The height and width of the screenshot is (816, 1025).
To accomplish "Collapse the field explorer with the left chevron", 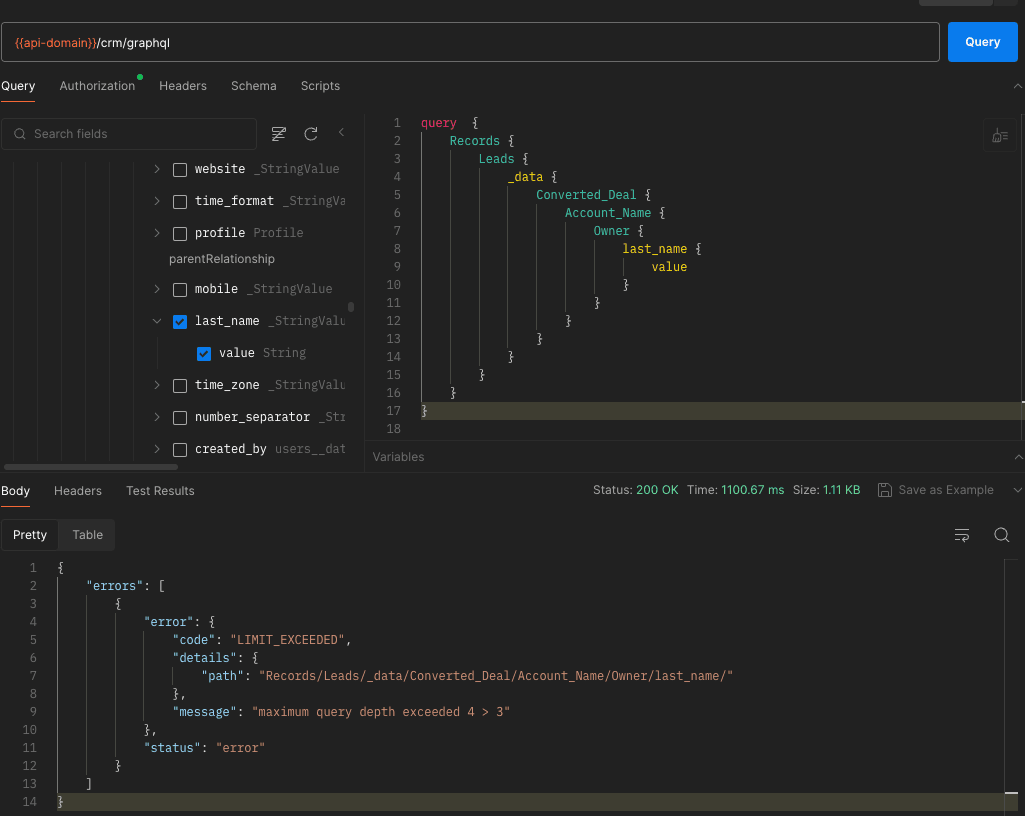I will (341, 133).
